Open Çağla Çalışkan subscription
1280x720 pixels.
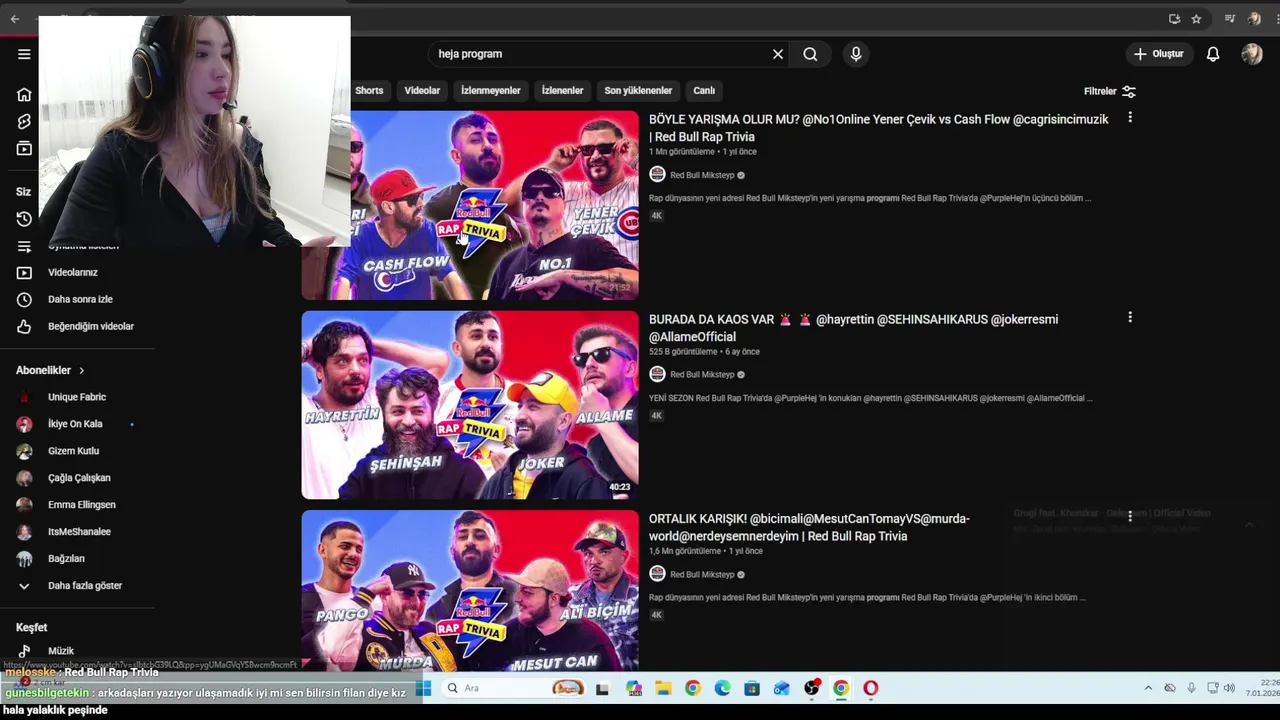[78, 478]
